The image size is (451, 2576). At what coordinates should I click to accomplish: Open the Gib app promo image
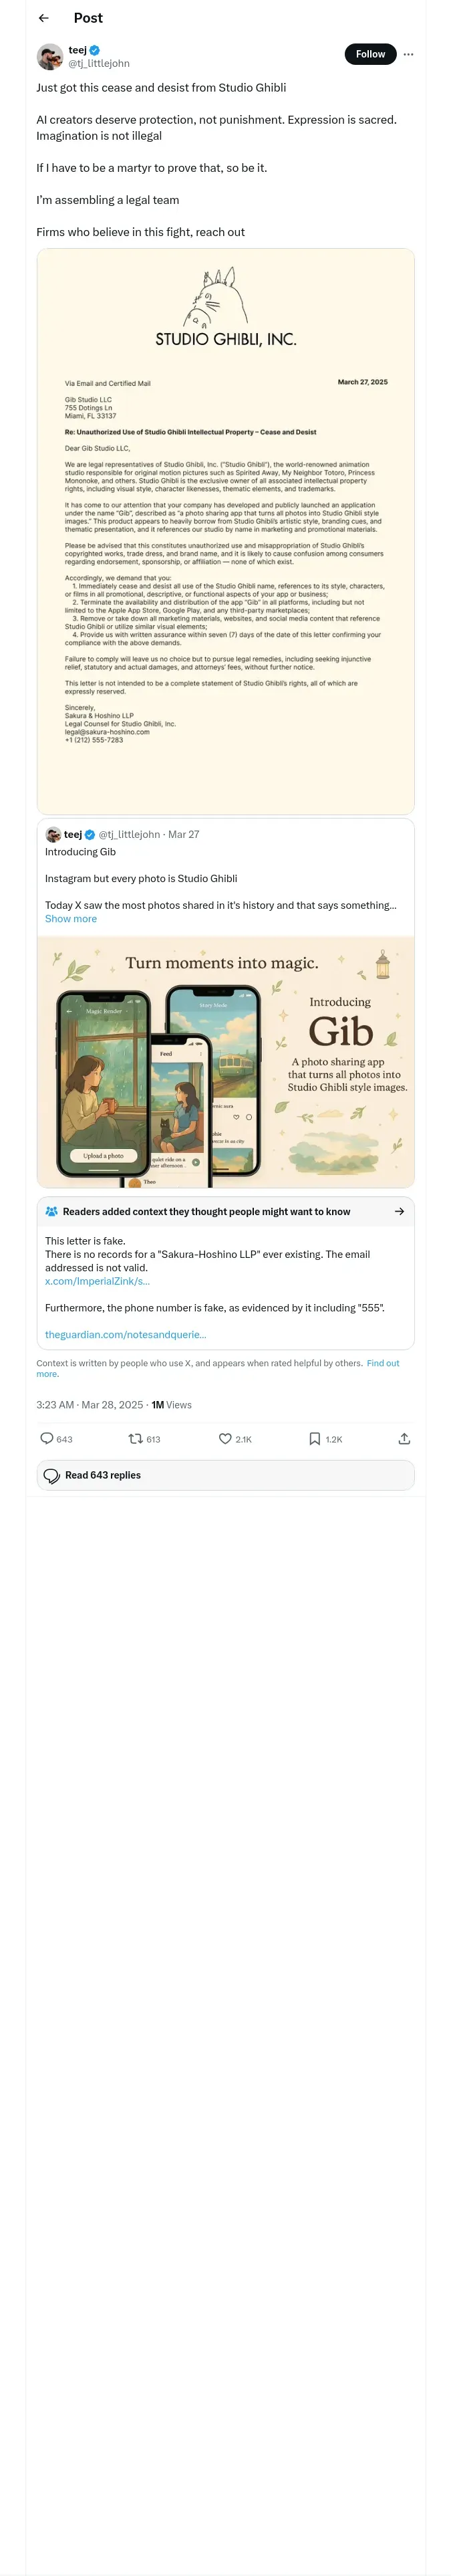pos(225,1062)
